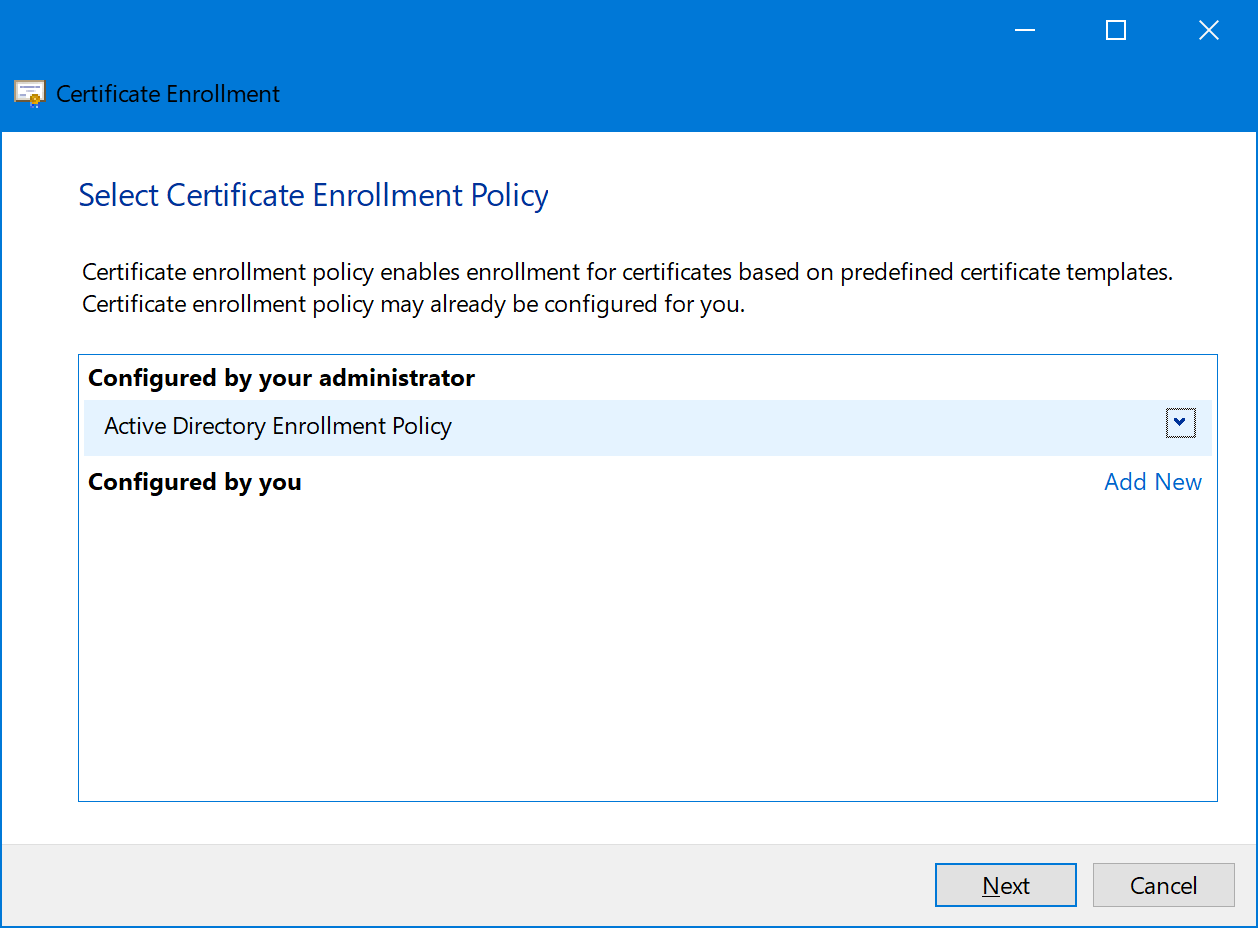
Task: Click the Select Certificate Enrollment Policy title
Action: pyautogui.click(x=313, y=195)
